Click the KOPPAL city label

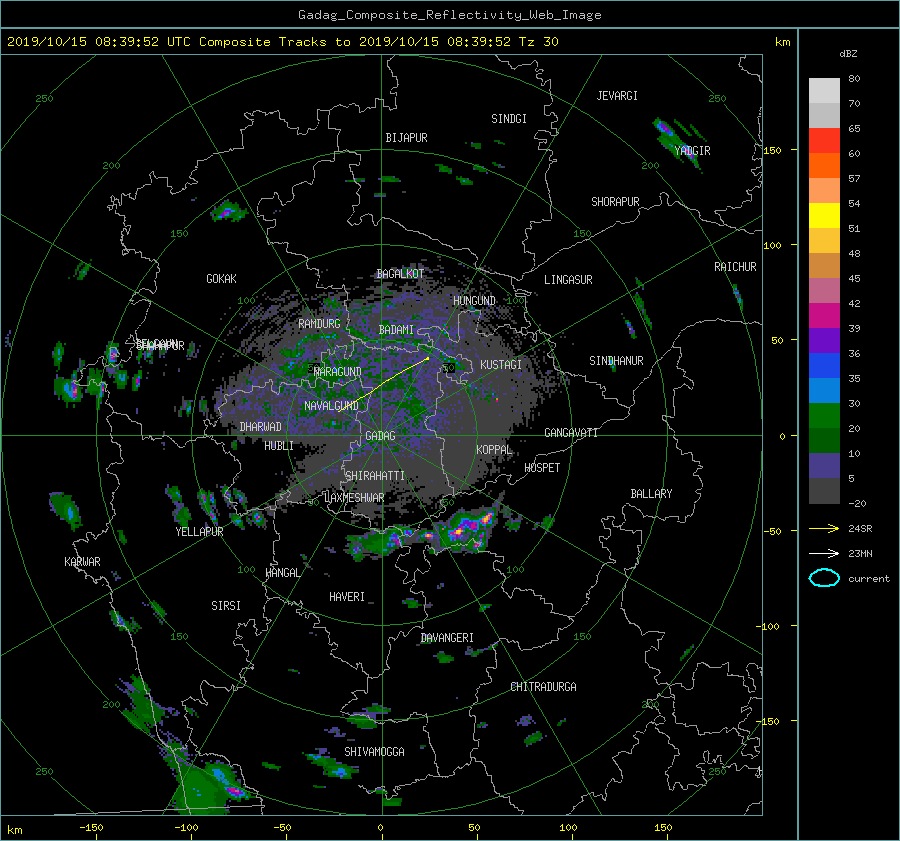pyautogui.click(x=494, y=450)
